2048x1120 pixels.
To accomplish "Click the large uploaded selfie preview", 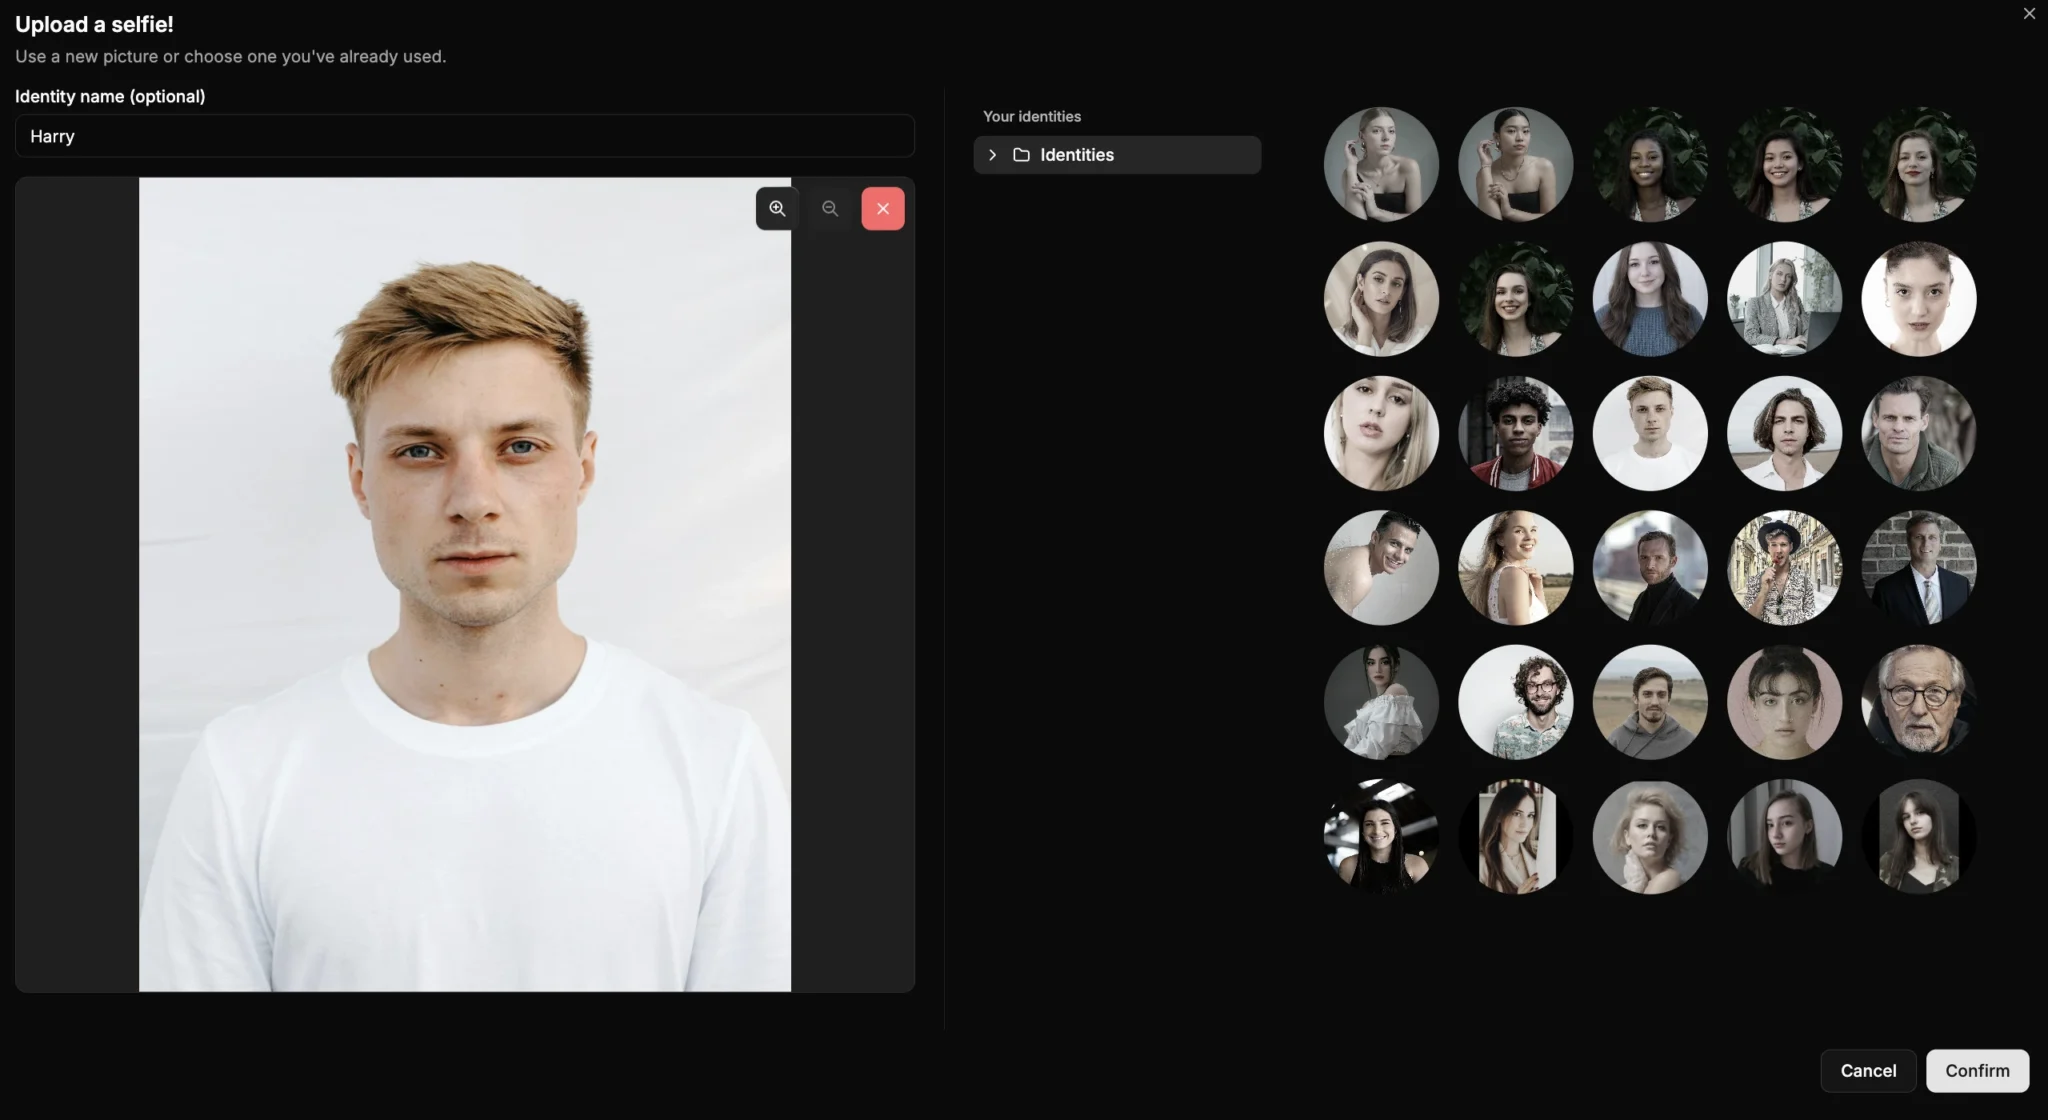I will [464, 584].
